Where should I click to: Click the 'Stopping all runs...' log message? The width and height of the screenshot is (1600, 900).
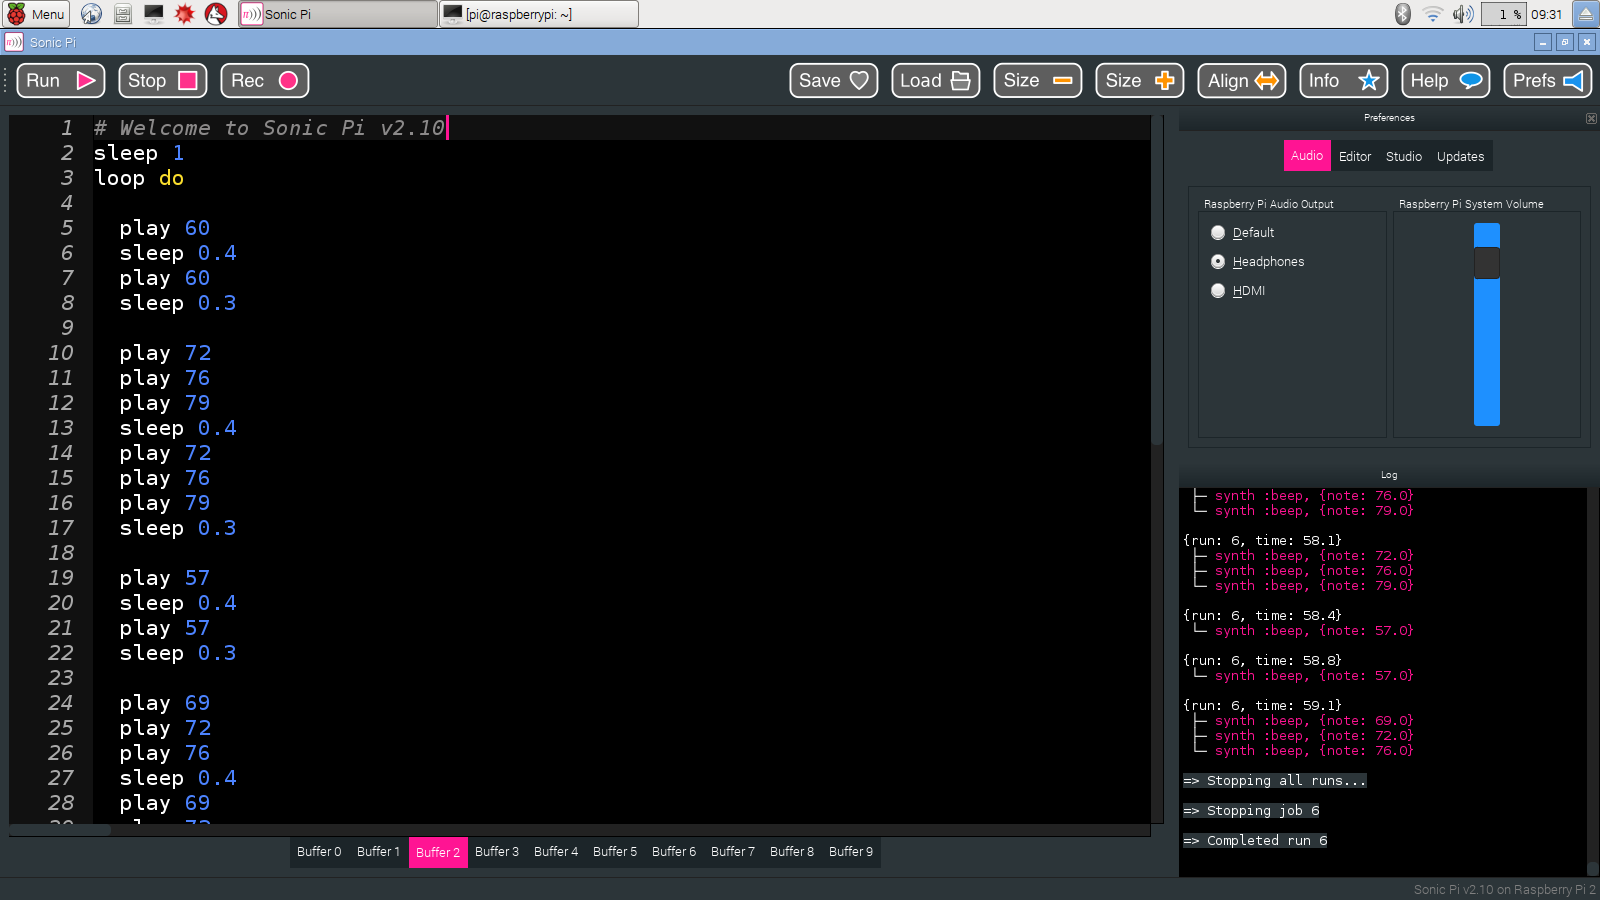1275,781
